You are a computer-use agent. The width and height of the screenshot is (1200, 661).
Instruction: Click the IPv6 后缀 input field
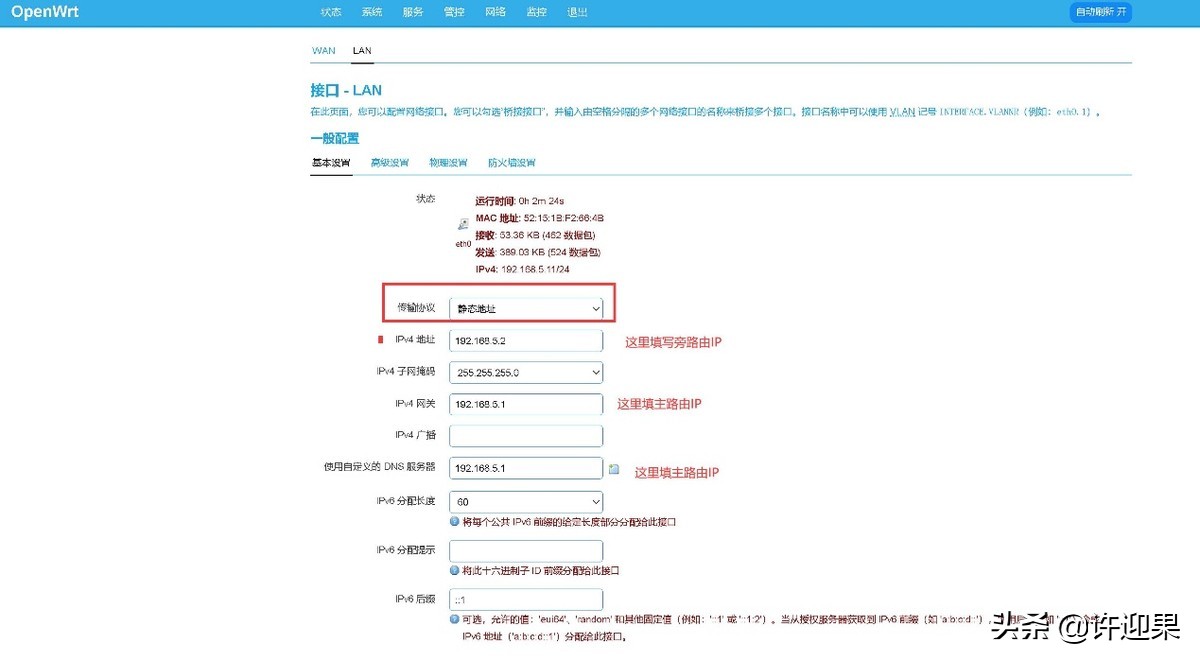525,599
